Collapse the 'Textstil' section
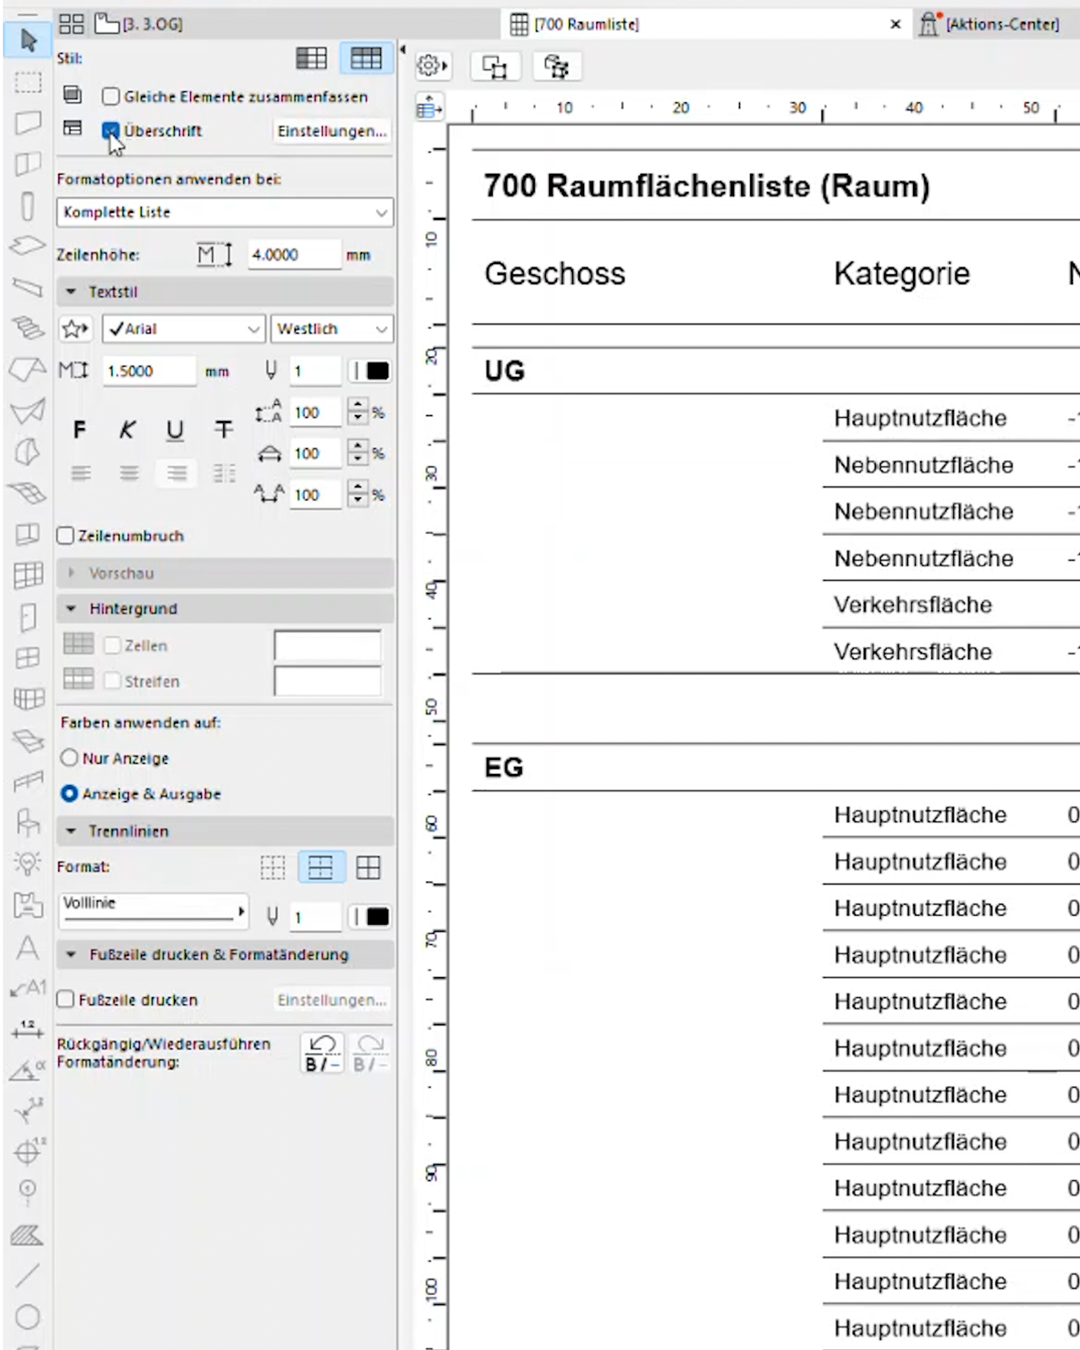This screenshot has width=1080, height=1350. pos(72,292)
